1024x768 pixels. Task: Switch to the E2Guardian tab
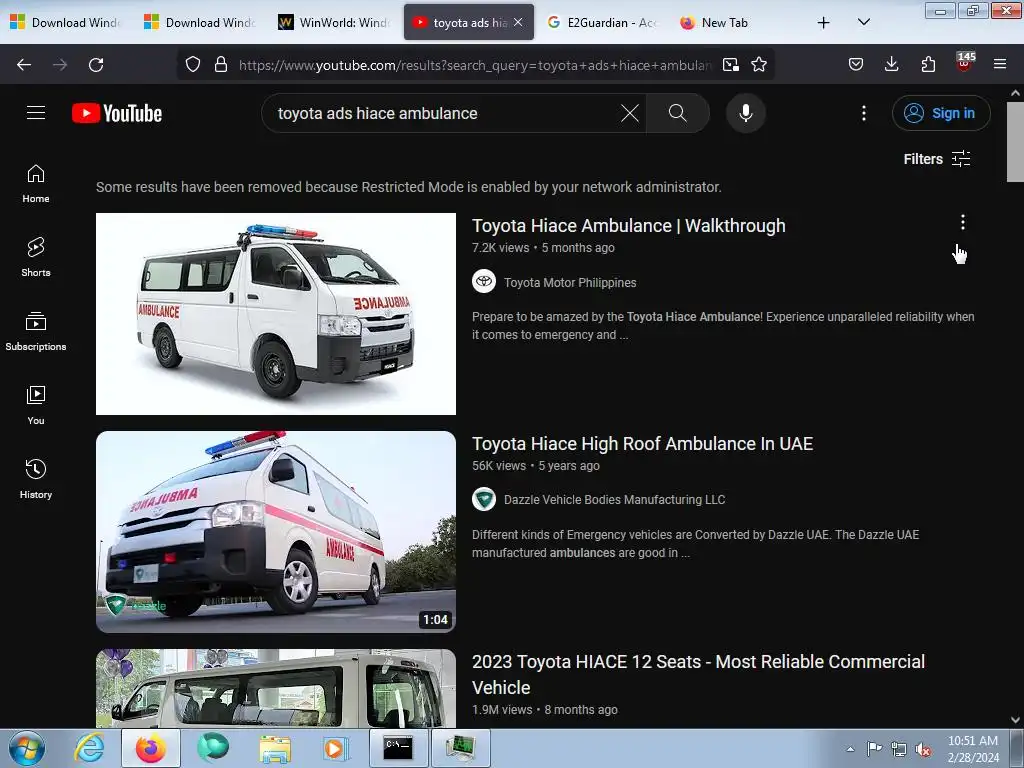tap(602, 23)
